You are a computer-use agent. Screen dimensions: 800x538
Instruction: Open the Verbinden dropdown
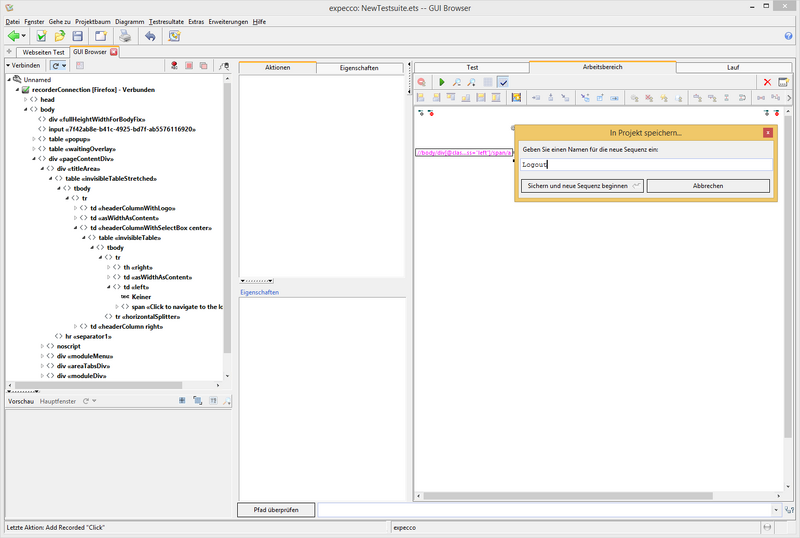26,65
